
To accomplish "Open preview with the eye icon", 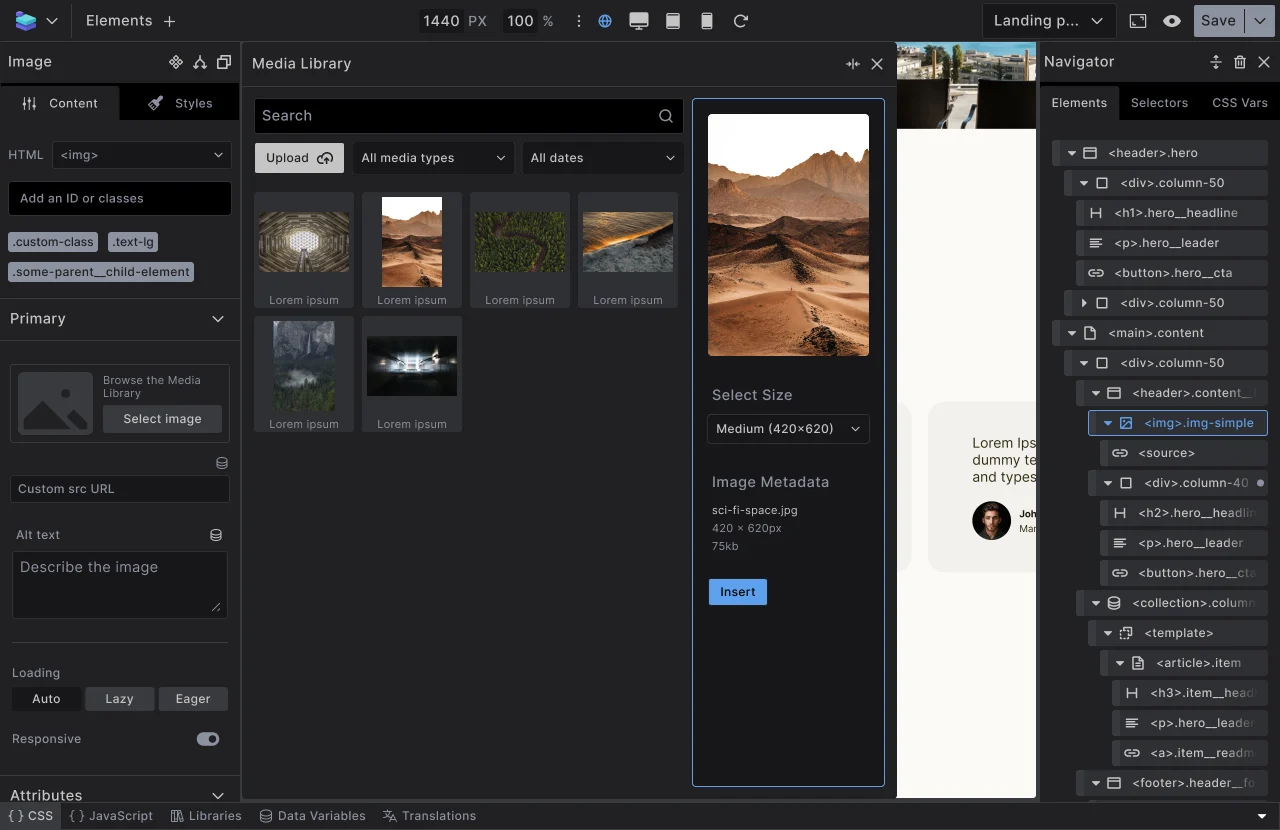I will coord(1171,20).
